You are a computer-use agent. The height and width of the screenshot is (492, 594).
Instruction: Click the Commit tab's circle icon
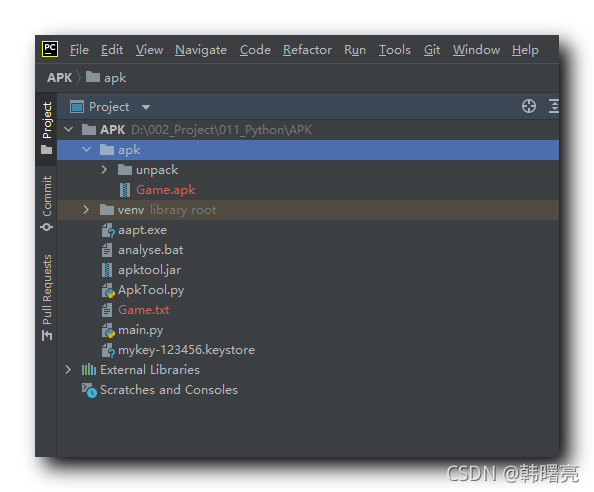pyautogui.click(x=47, y=227)
